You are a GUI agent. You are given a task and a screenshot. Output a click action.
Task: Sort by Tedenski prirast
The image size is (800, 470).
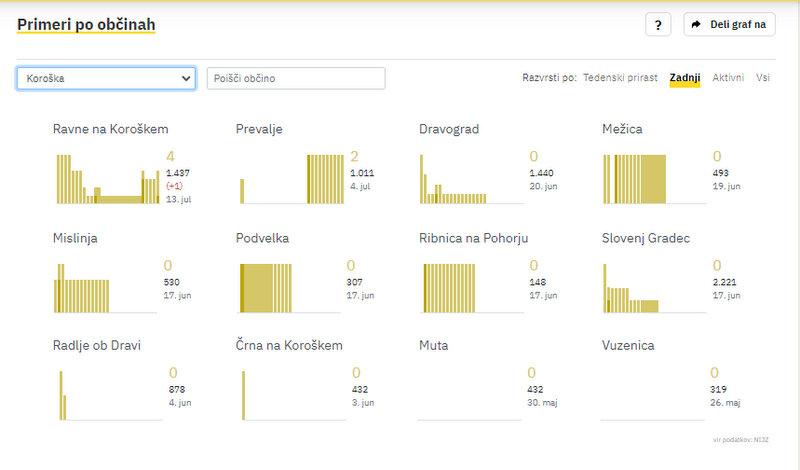(620, 78)
